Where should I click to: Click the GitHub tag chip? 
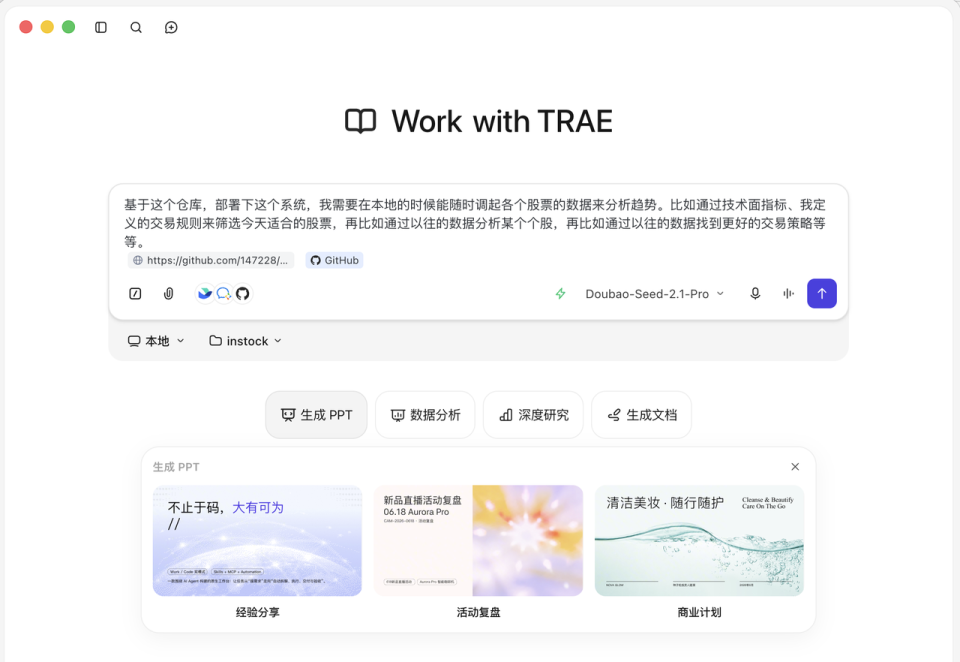pos(334,260)
